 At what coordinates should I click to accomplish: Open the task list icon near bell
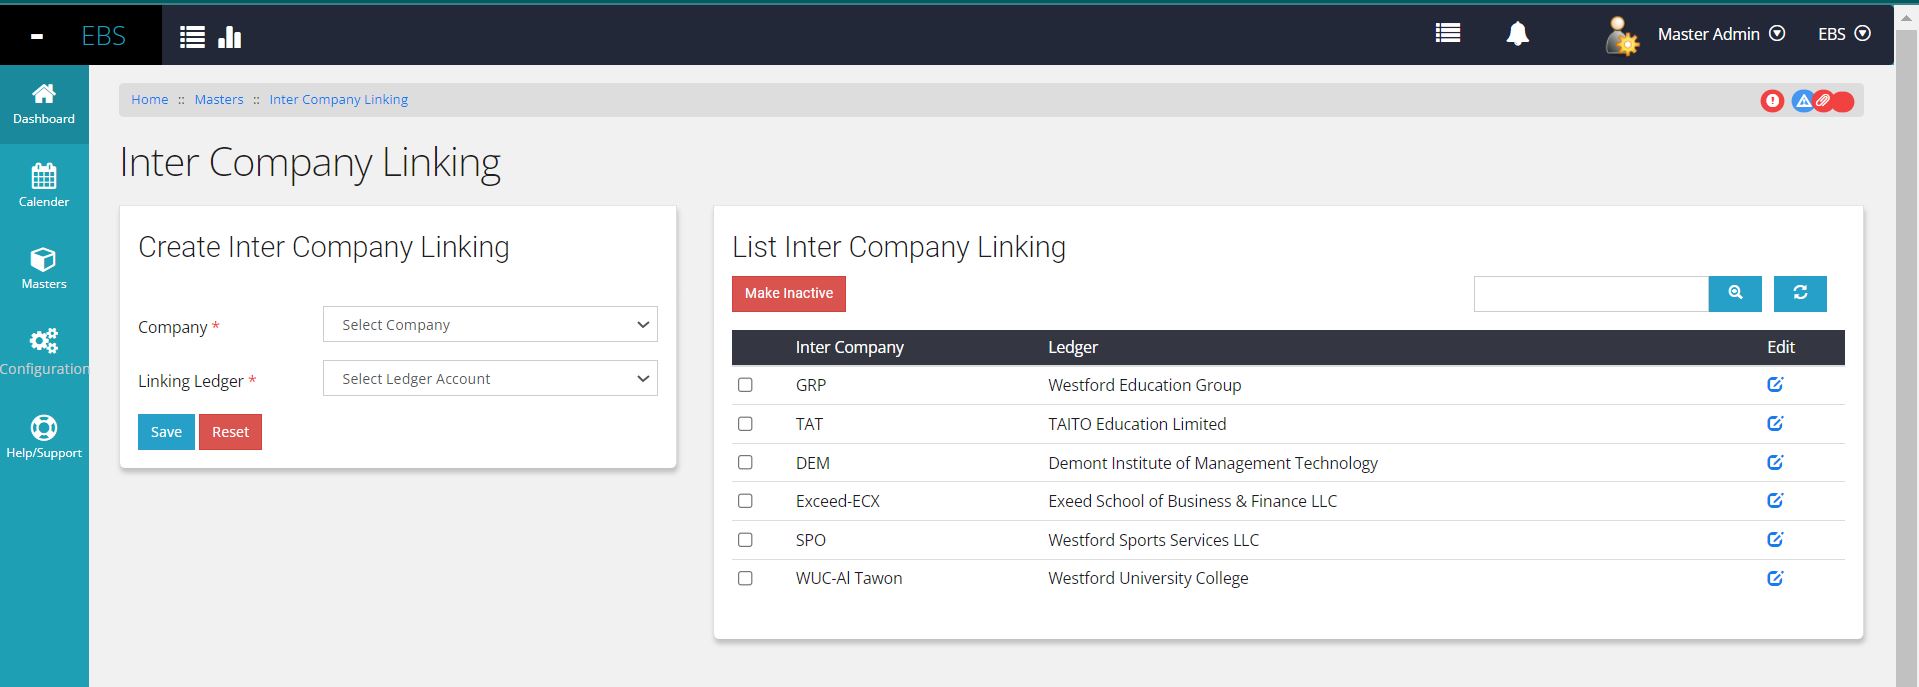[x=1447, y=34]
